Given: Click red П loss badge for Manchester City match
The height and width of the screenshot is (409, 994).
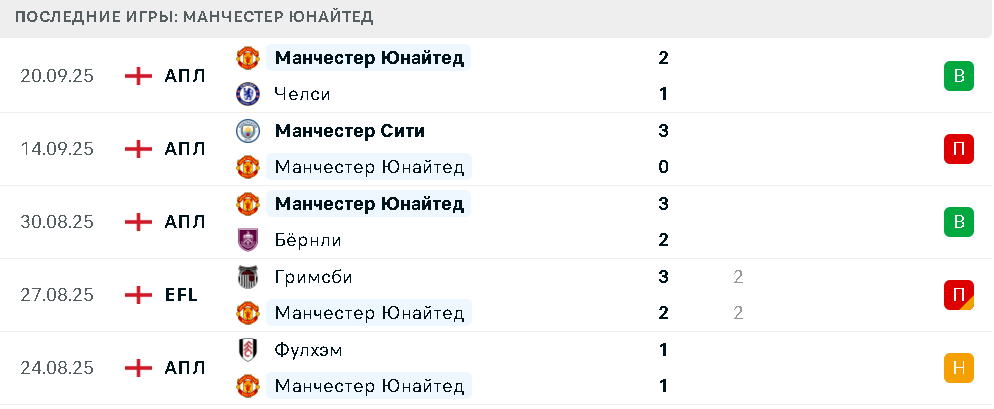Looking at the screenshot, I should (958, 149).
